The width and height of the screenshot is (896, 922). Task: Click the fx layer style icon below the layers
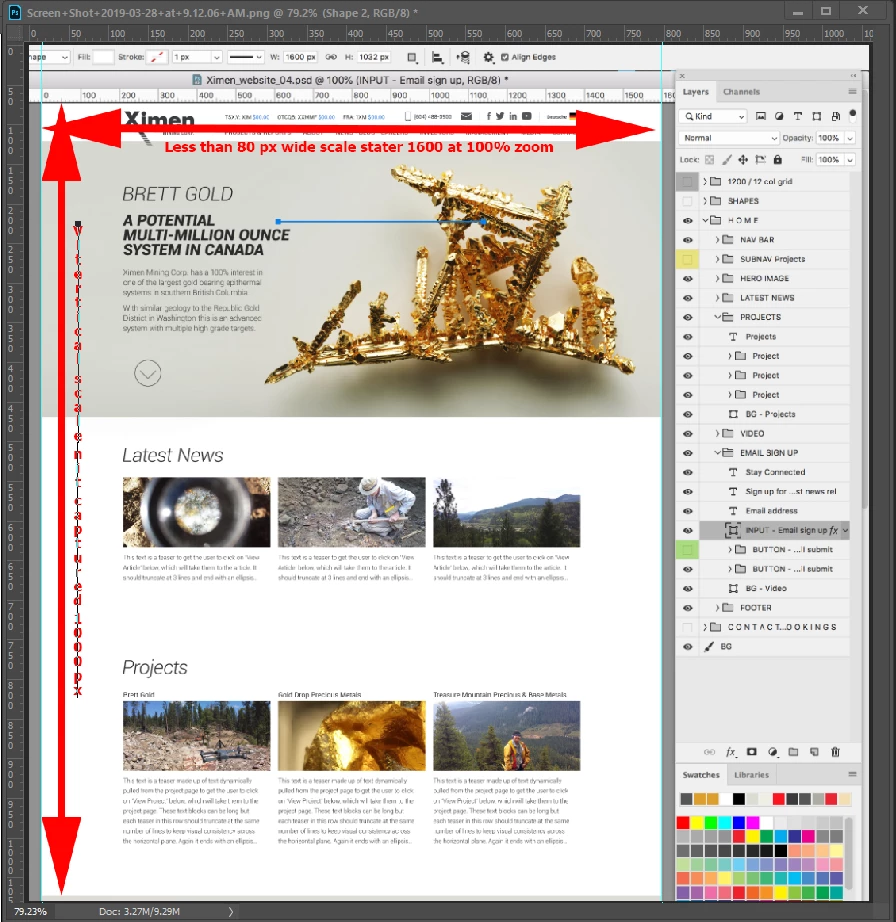[730, 752]
